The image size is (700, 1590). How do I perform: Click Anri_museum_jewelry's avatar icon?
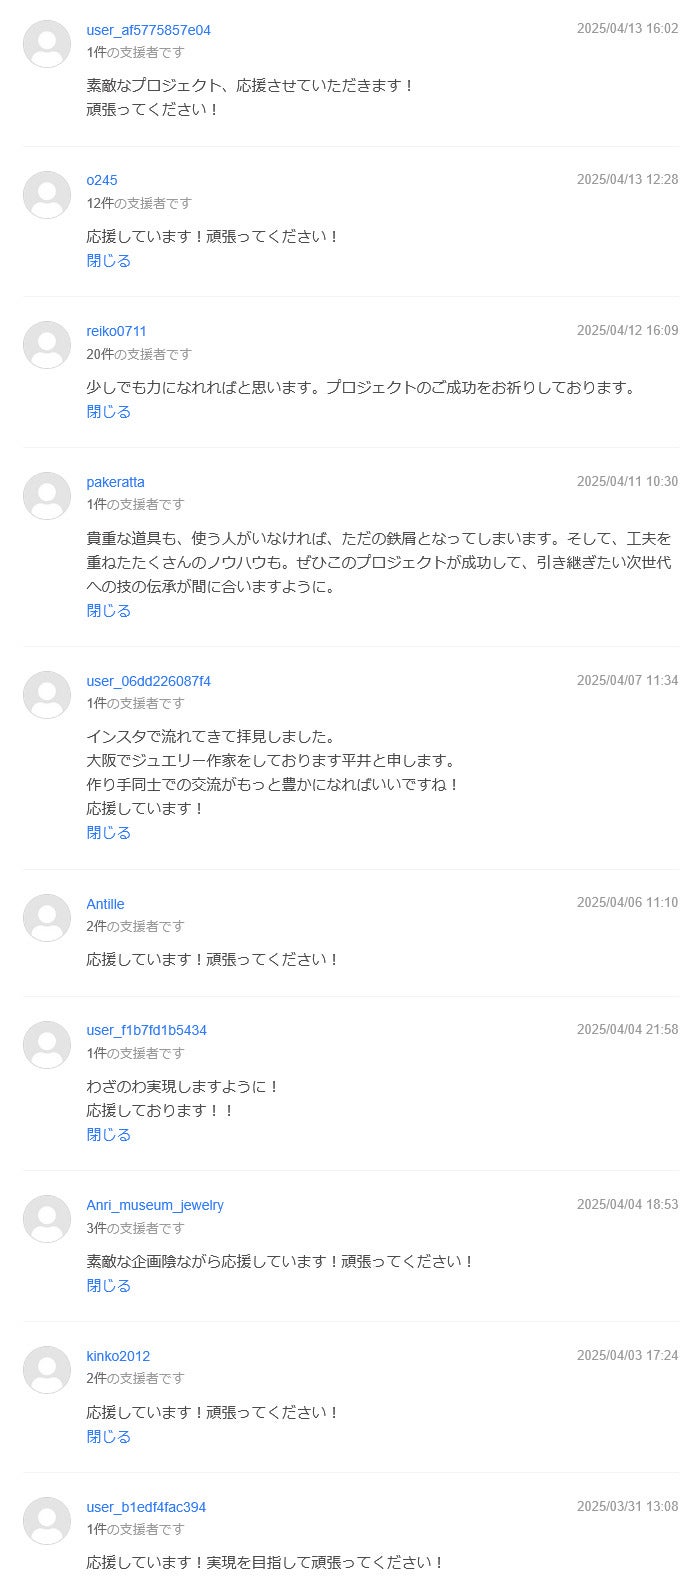47,1219
